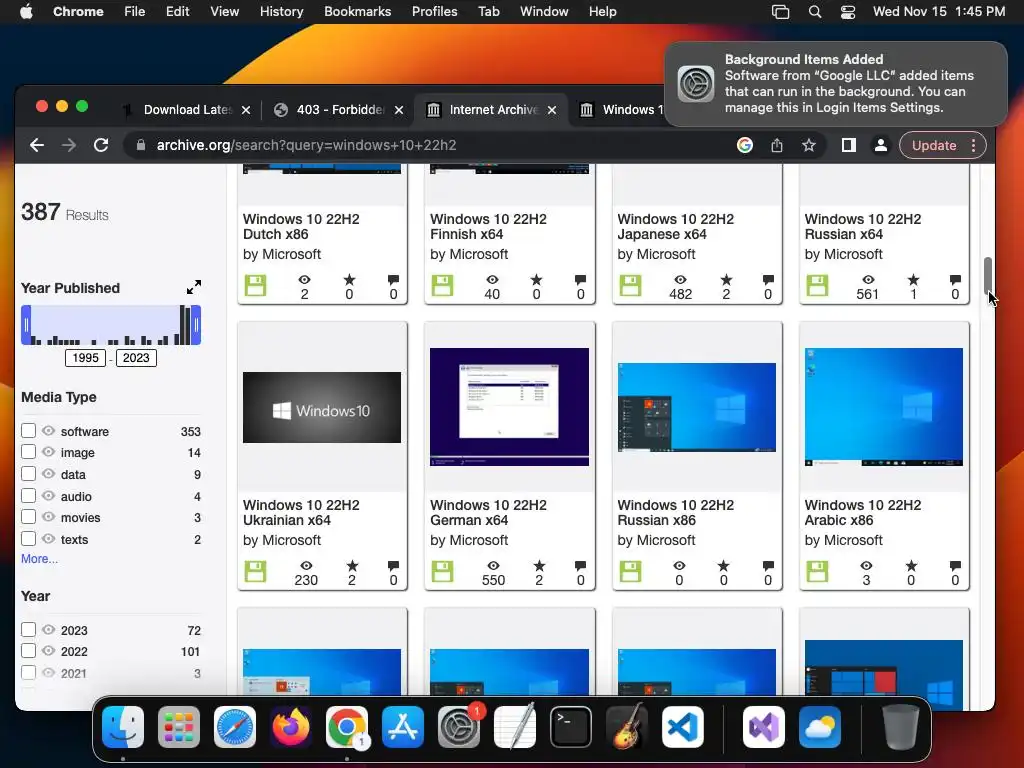Open Terminal from the Dock

[x=571, y=727]
